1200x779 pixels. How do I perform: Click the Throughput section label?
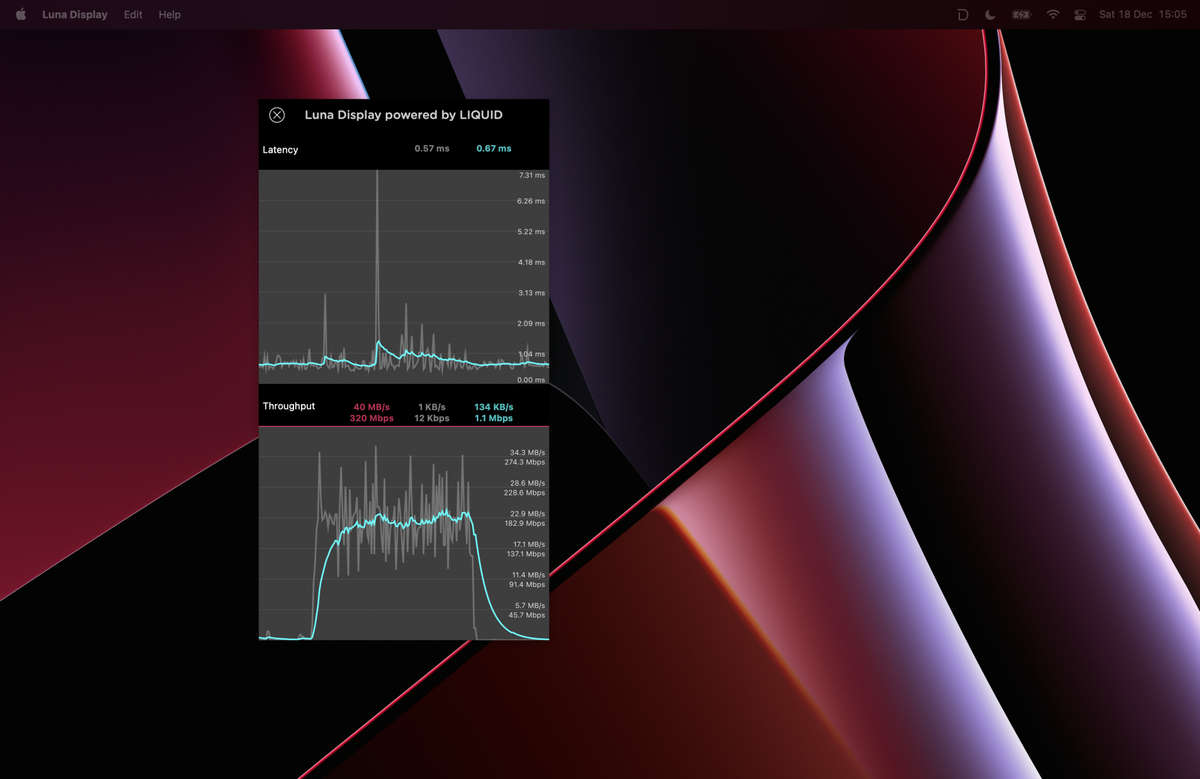coord(289,406)
